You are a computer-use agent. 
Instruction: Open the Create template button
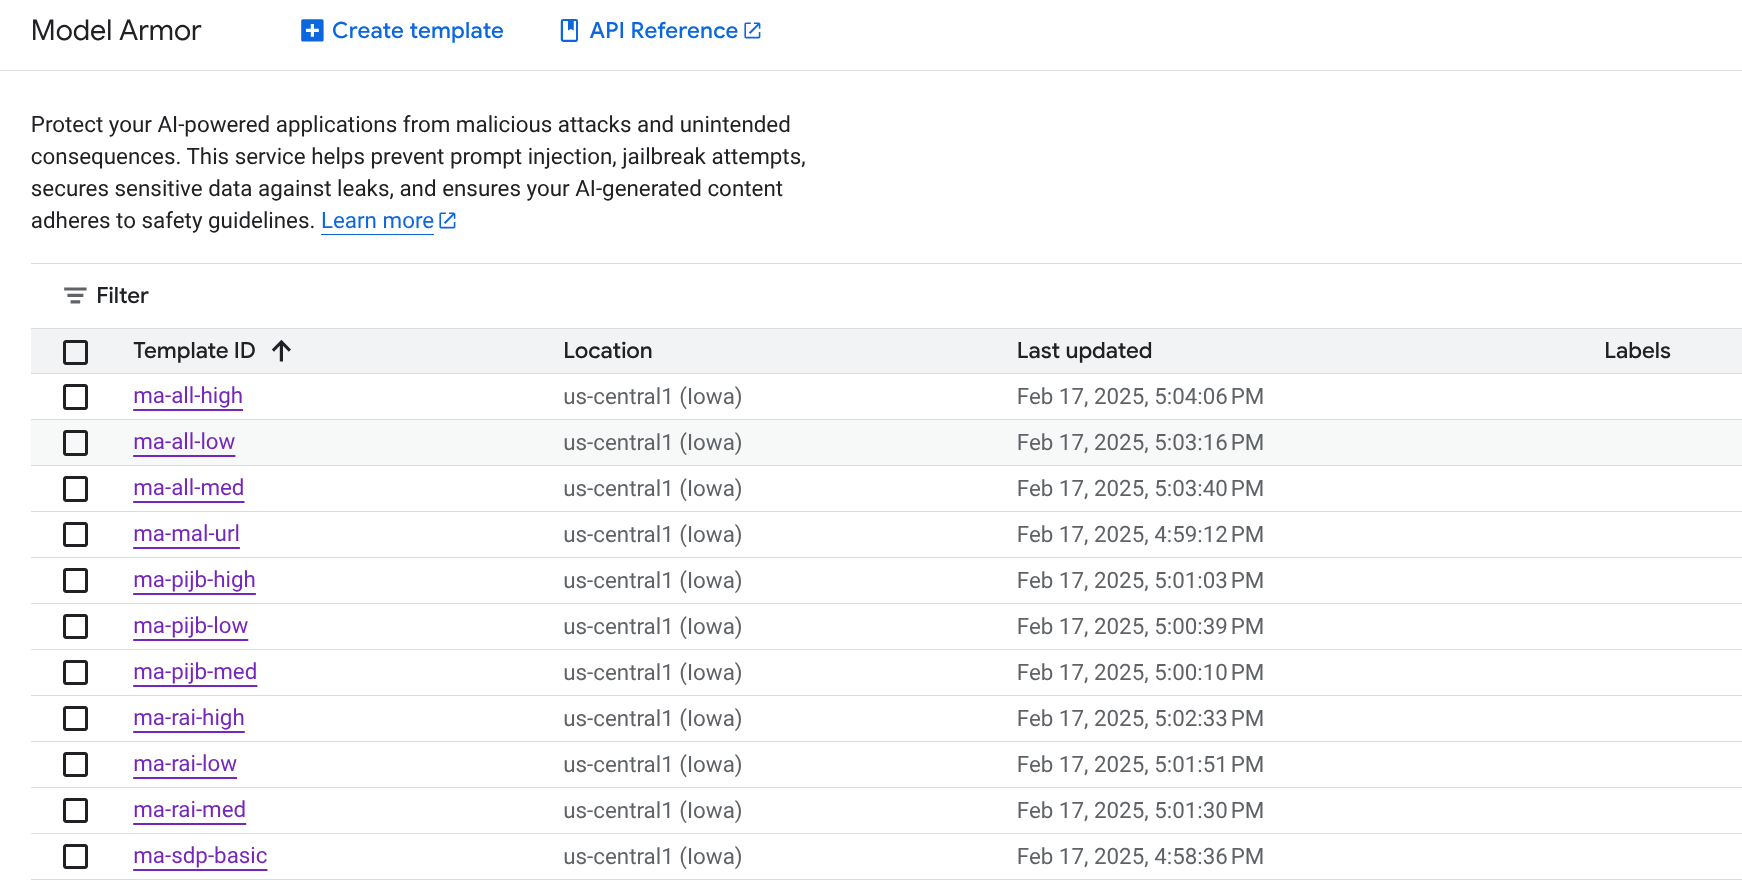point(402,31)
